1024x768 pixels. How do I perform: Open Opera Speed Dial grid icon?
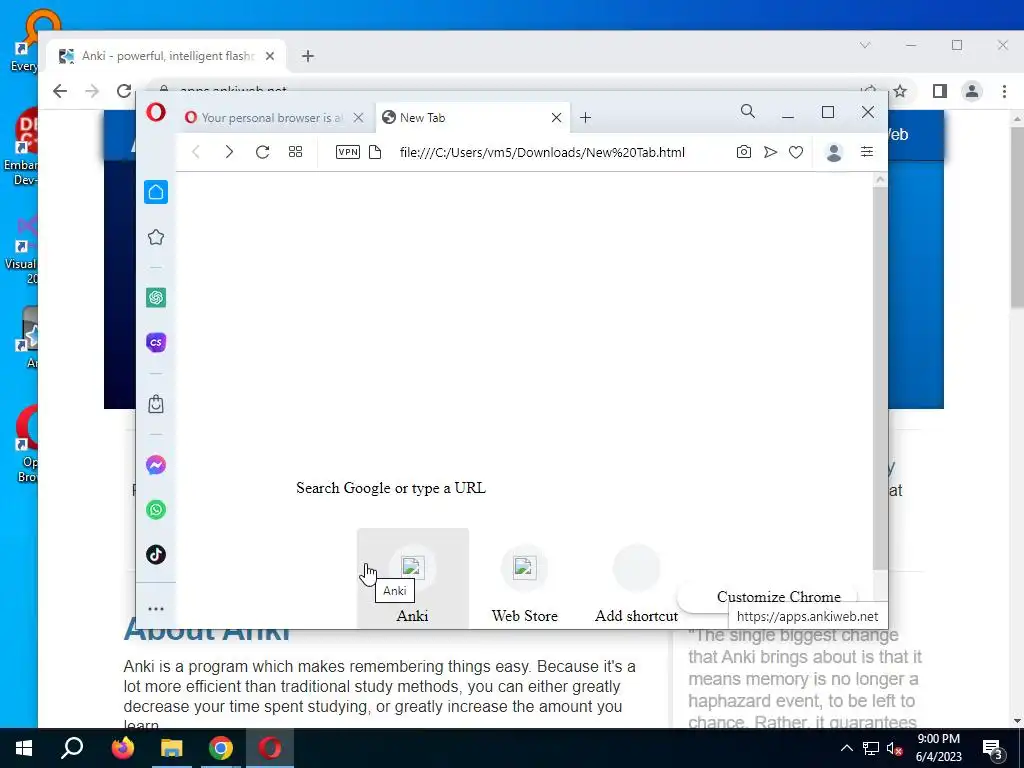(x=295, y=152)
